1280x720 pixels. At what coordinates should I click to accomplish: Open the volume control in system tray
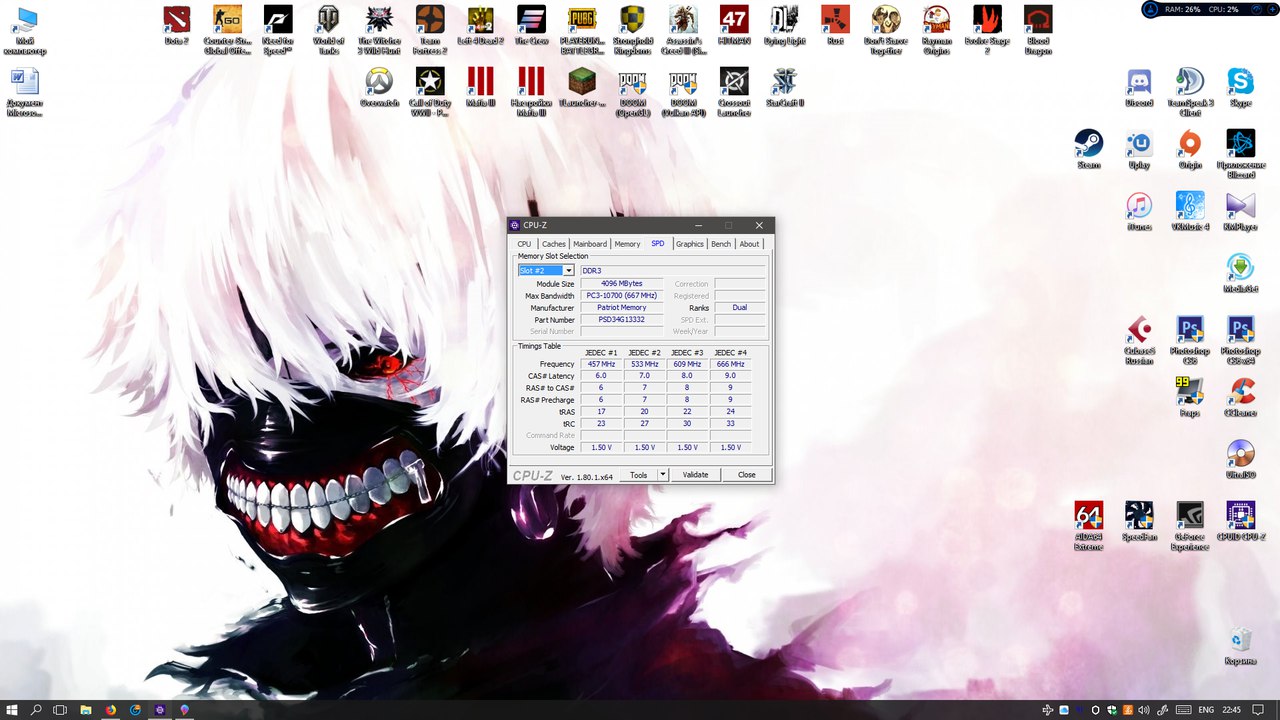(x=1143, y=710)
